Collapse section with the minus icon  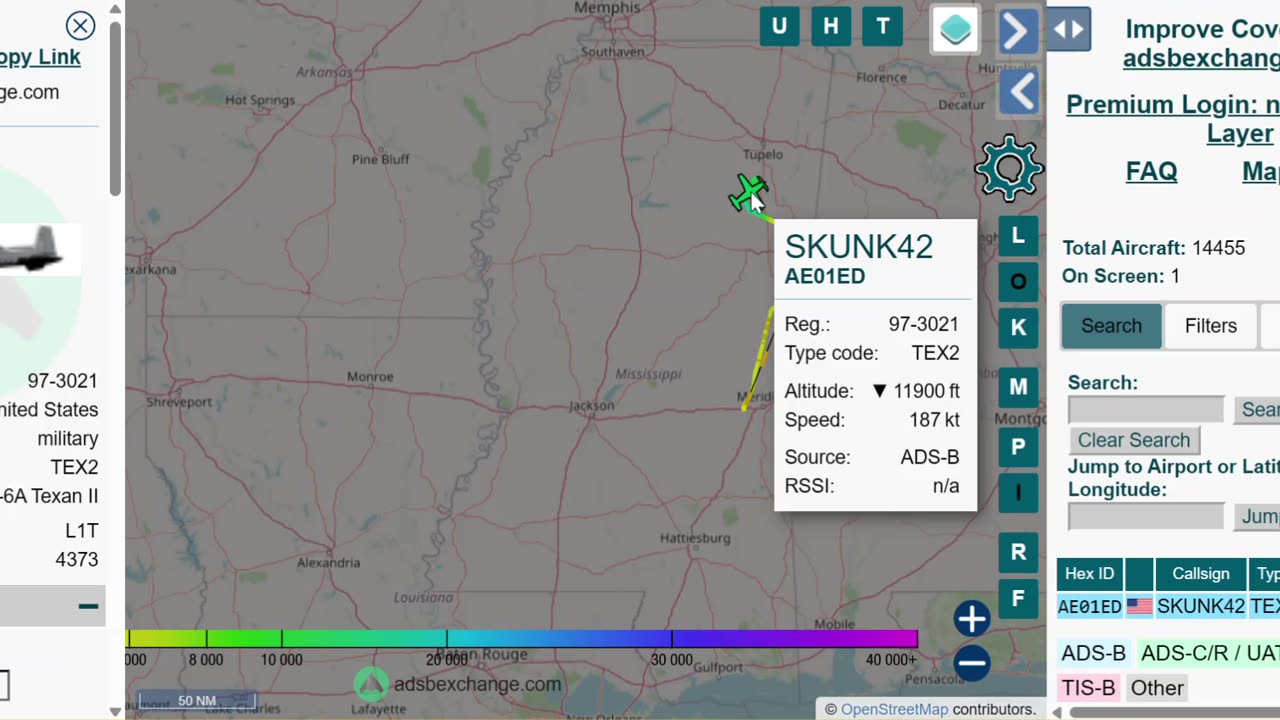point(88,606)
